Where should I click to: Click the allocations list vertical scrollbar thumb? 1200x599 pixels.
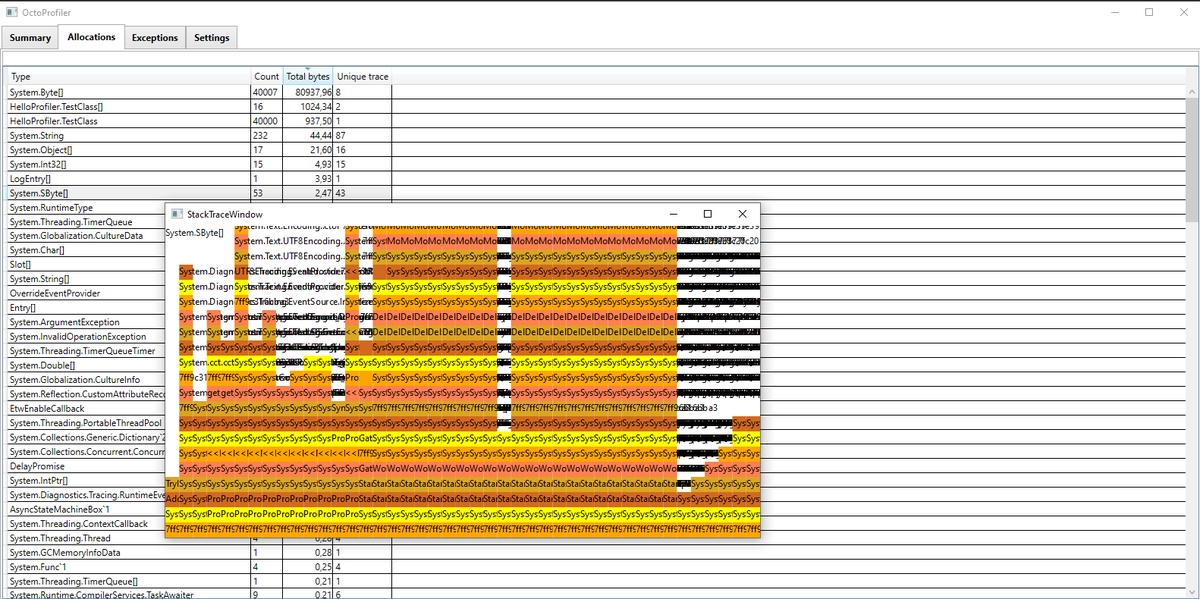(x=1192, y=160)
